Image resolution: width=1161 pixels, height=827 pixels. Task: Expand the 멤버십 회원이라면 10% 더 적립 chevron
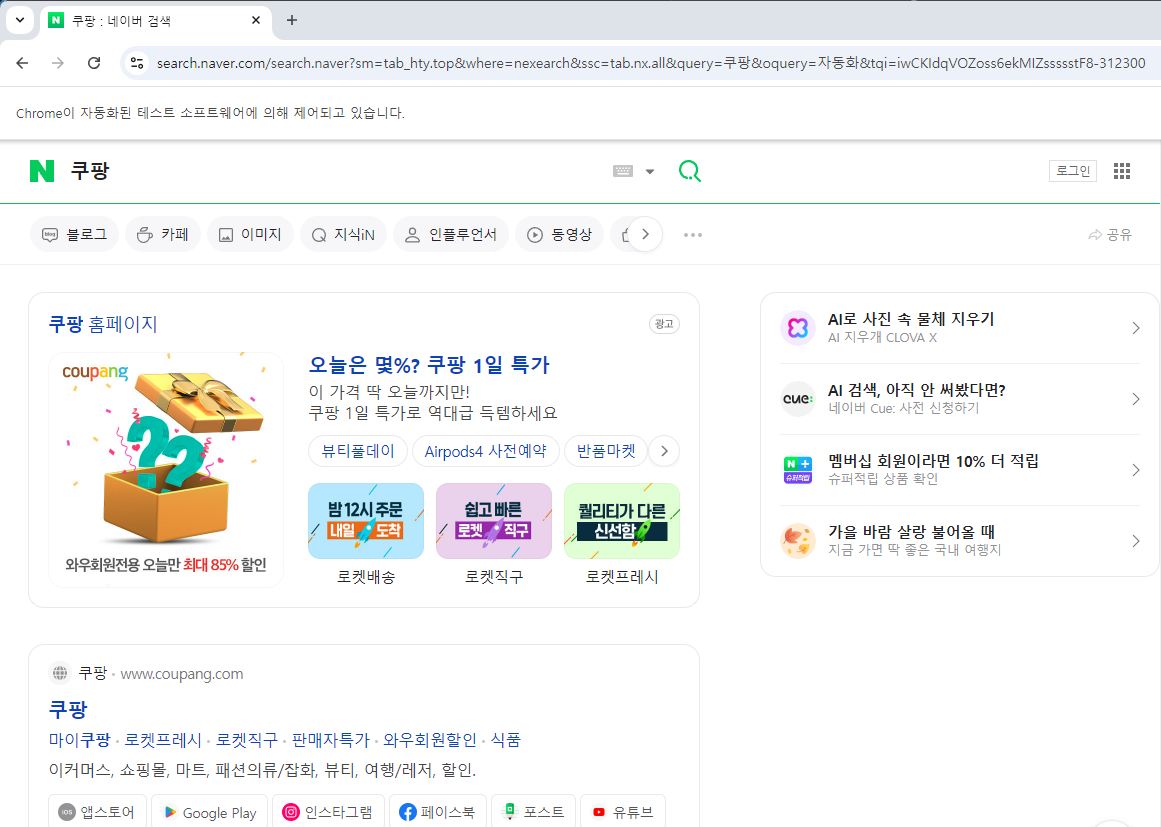click(1136, 470)
